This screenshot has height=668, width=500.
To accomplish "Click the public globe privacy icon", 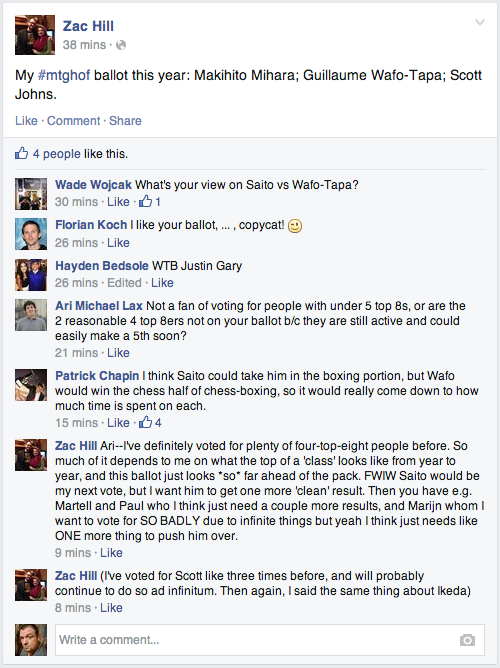I will [x=121, y=45].
